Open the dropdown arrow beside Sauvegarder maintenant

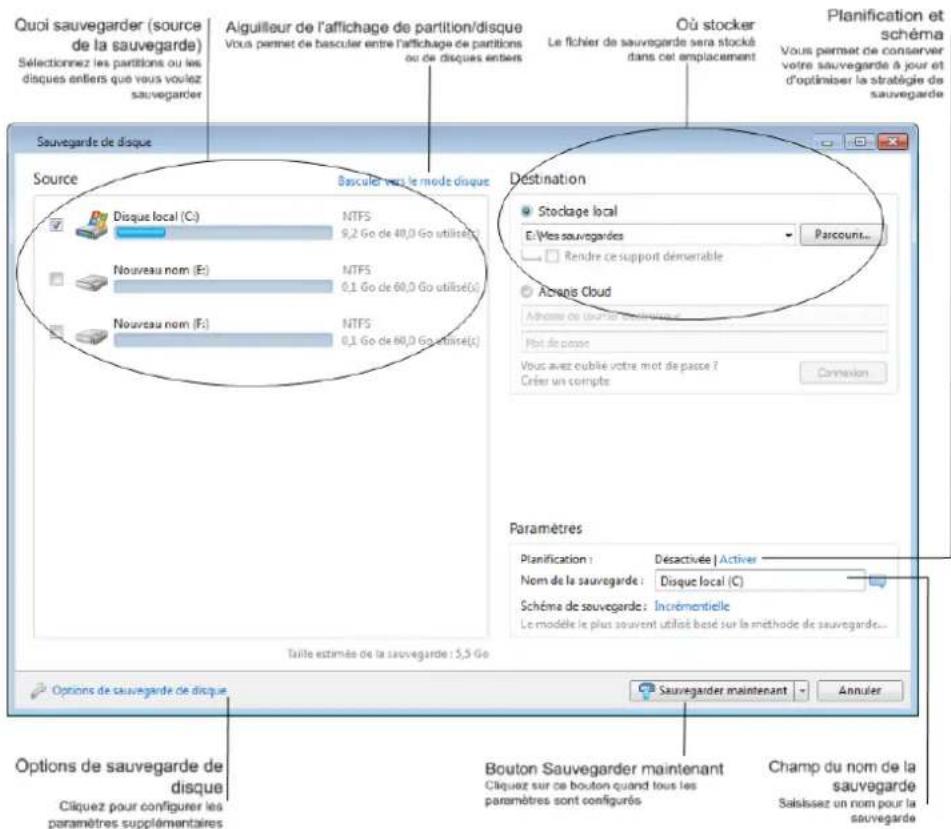[802, 691]
